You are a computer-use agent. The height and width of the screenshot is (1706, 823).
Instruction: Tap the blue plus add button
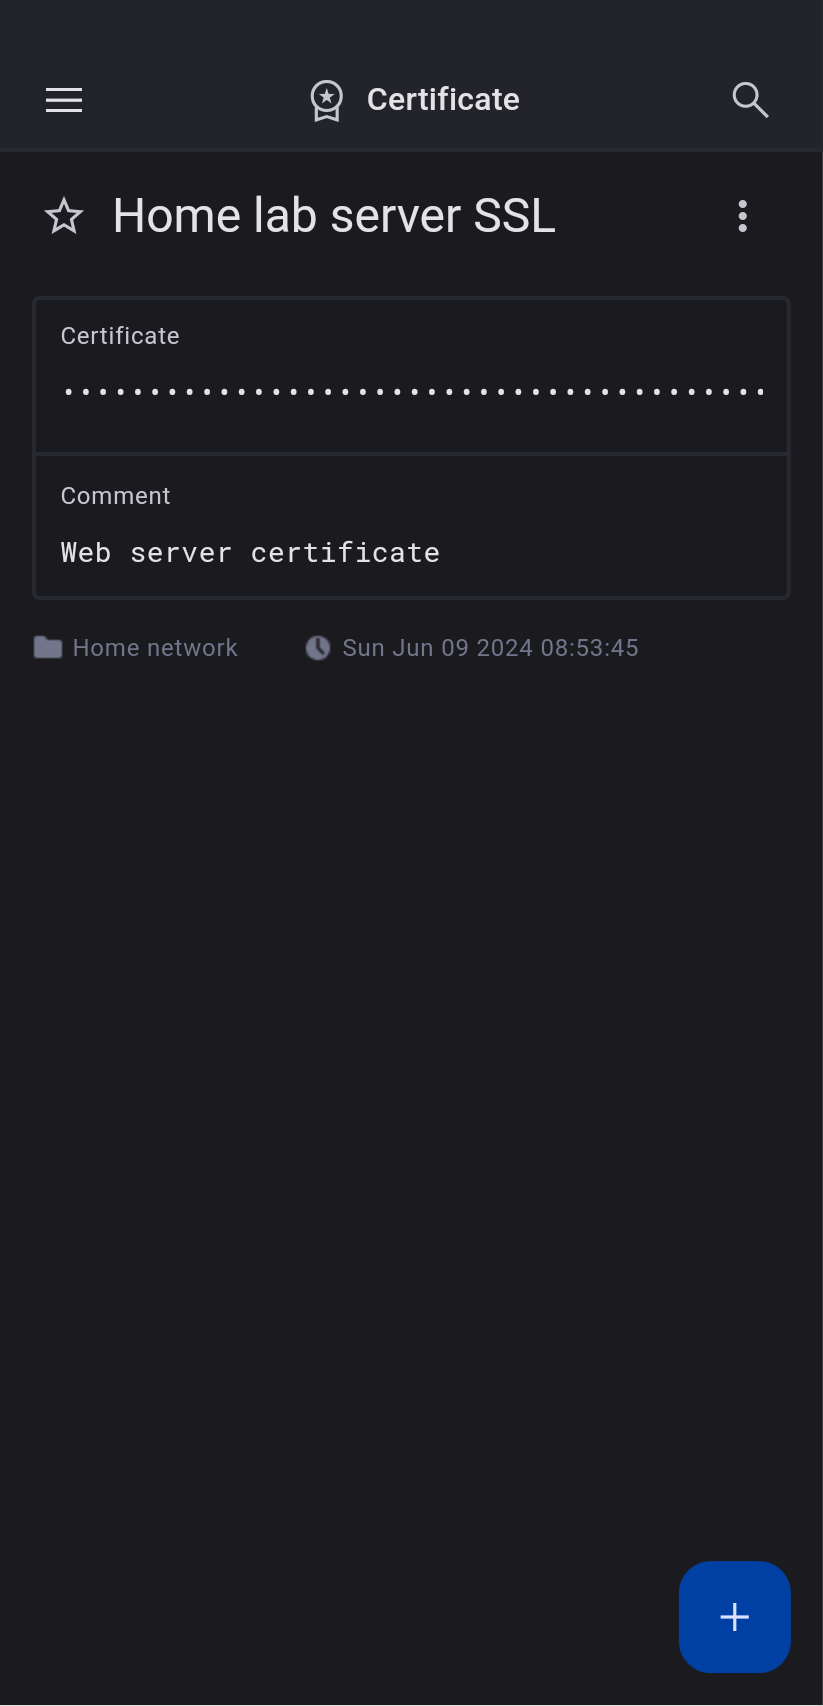pos(734,1616)
